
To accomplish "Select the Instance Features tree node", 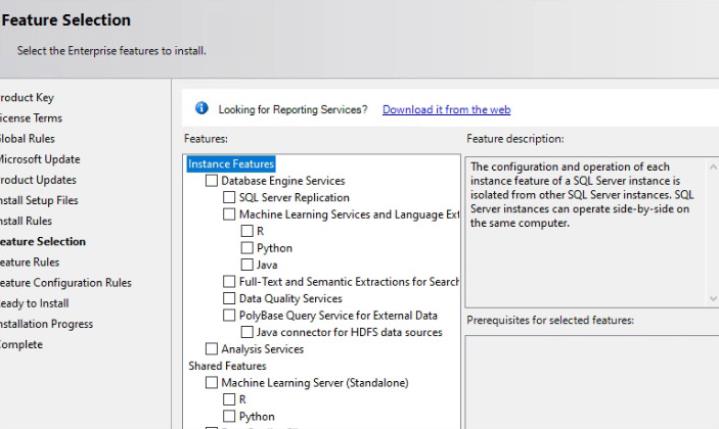I will click(x=231, y=164).
